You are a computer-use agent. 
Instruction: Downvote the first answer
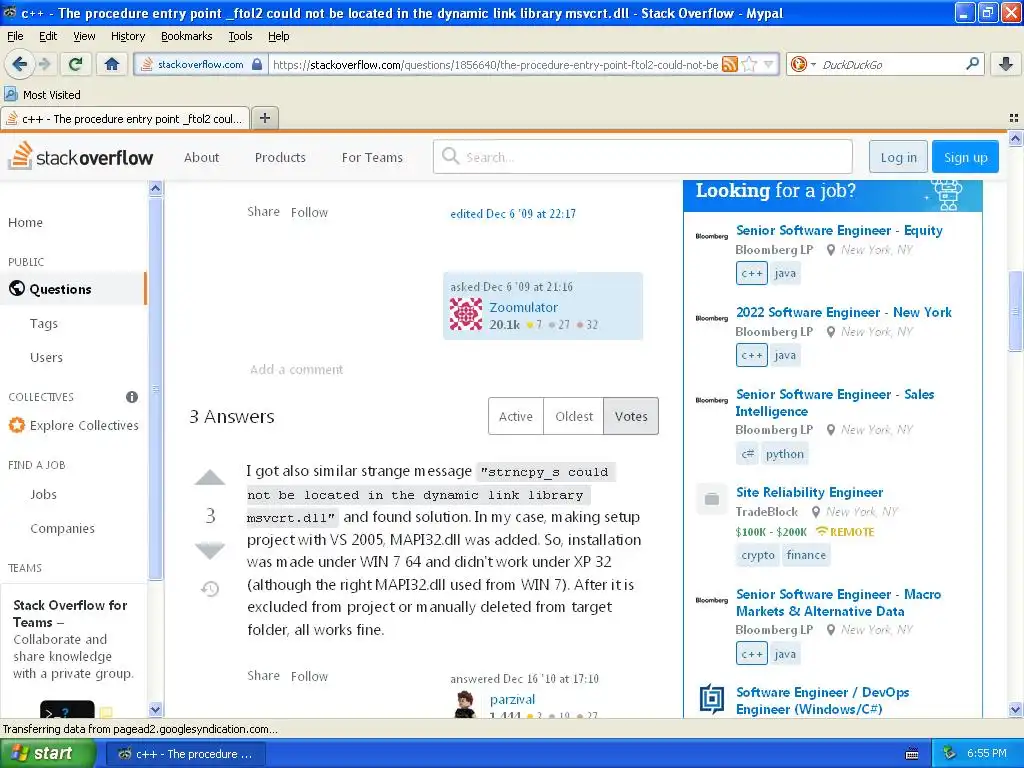pos(210,550)
